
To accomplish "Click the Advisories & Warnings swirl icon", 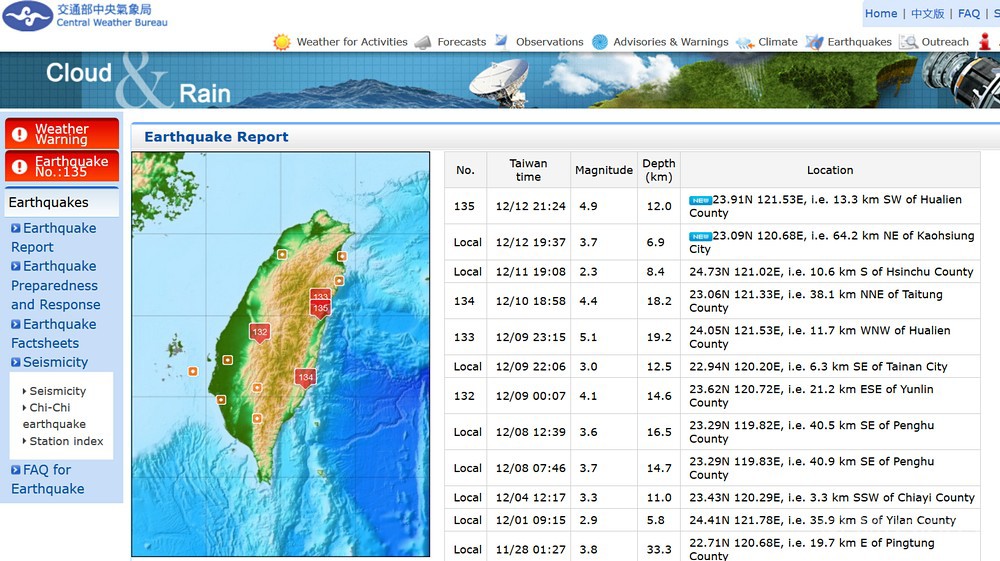I will click(599, 42).
